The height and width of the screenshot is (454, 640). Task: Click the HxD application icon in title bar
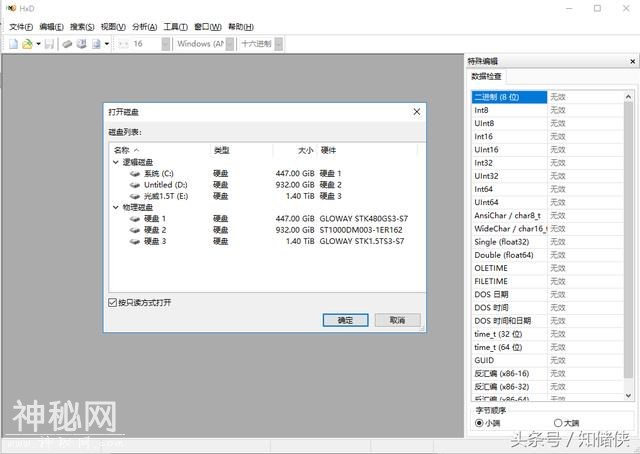(11, 8)
